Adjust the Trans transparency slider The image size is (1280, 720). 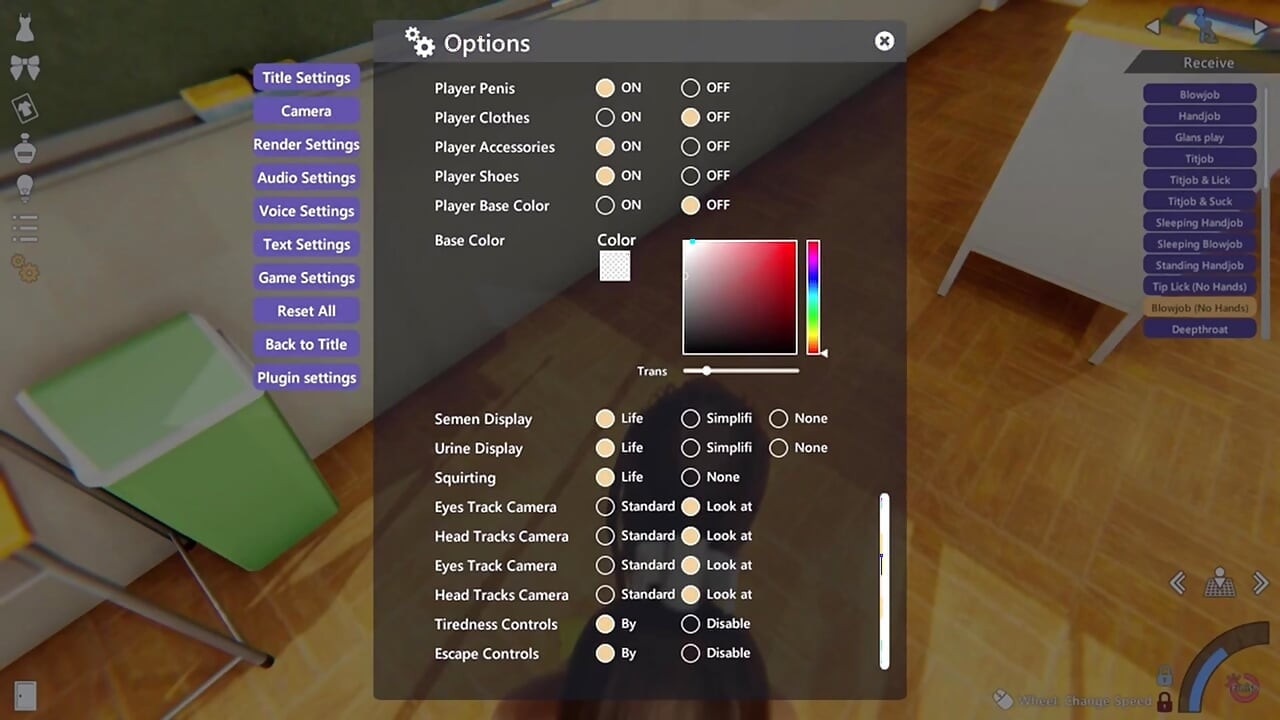(741, 371)
